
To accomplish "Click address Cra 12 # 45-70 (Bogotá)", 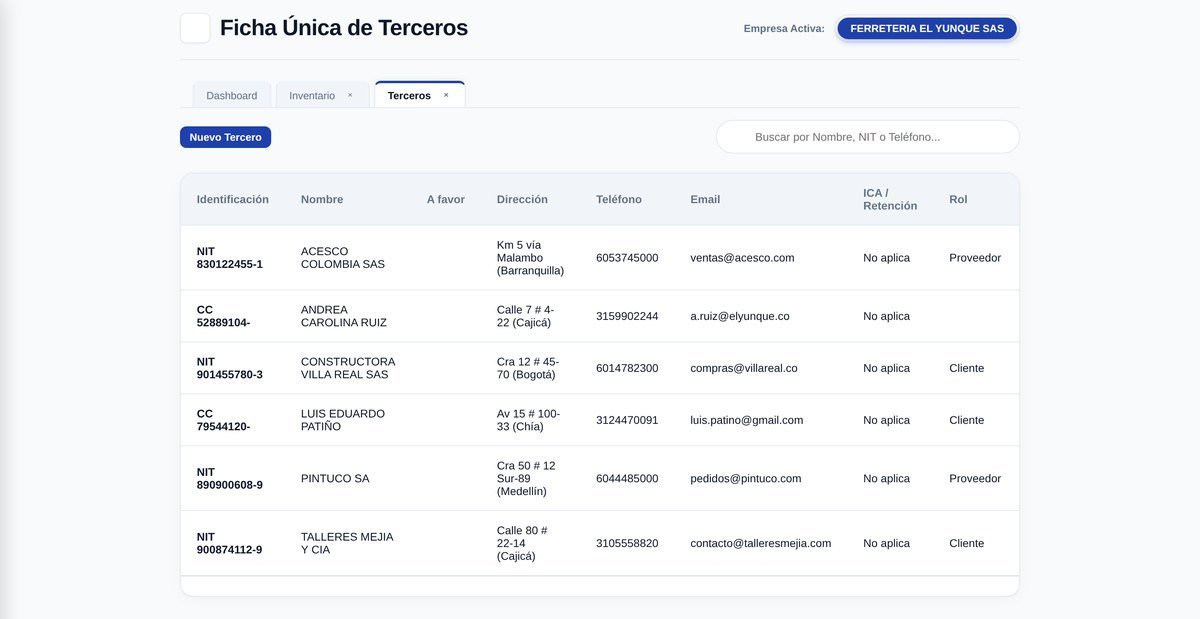I will click(x=528, y=368).
